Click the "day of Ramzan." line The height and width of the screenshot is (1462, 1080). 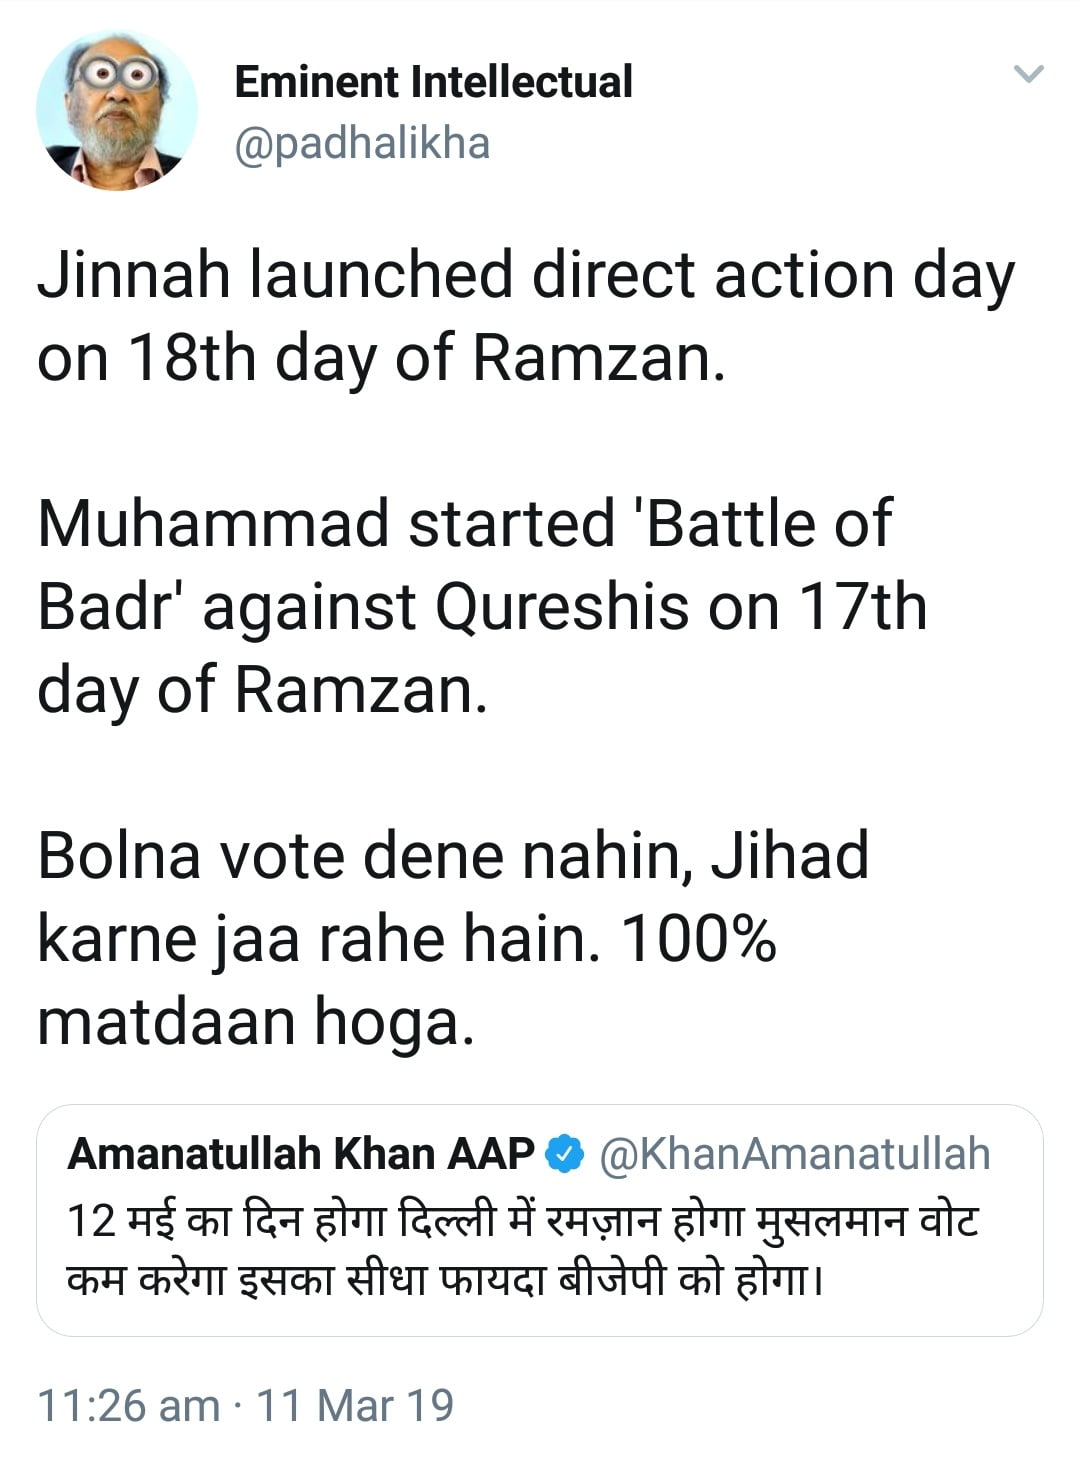262,690
